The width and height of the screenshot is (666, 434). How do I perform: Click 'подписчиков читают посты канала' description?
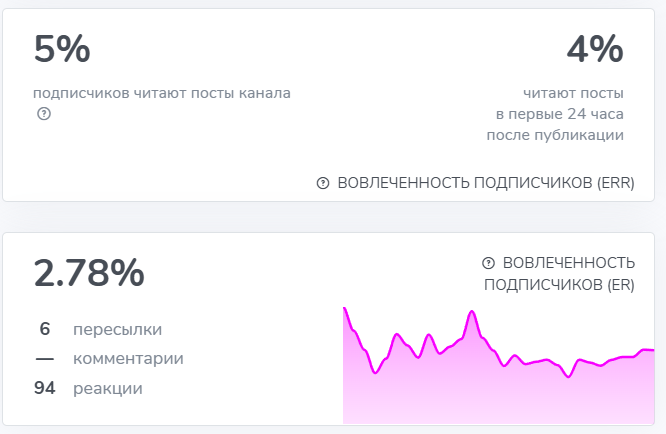pos(162,93)
